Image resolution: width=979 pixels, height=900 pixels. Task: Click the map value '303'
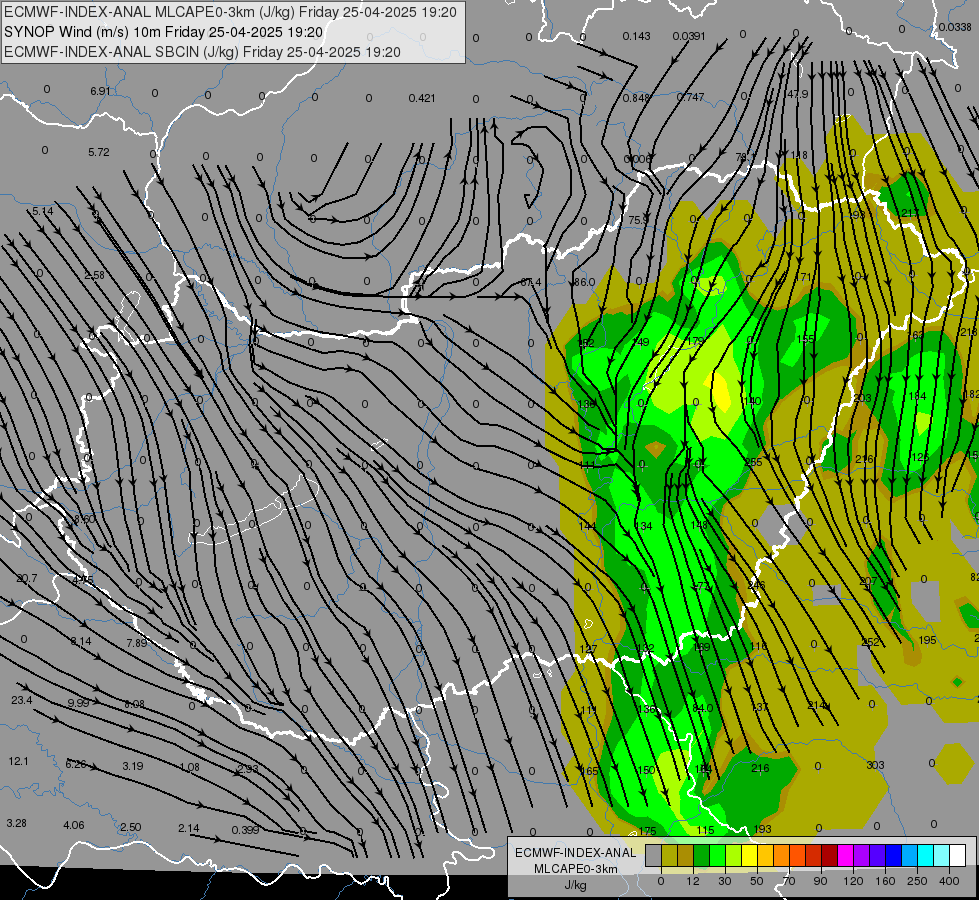(x=875, y=765)
